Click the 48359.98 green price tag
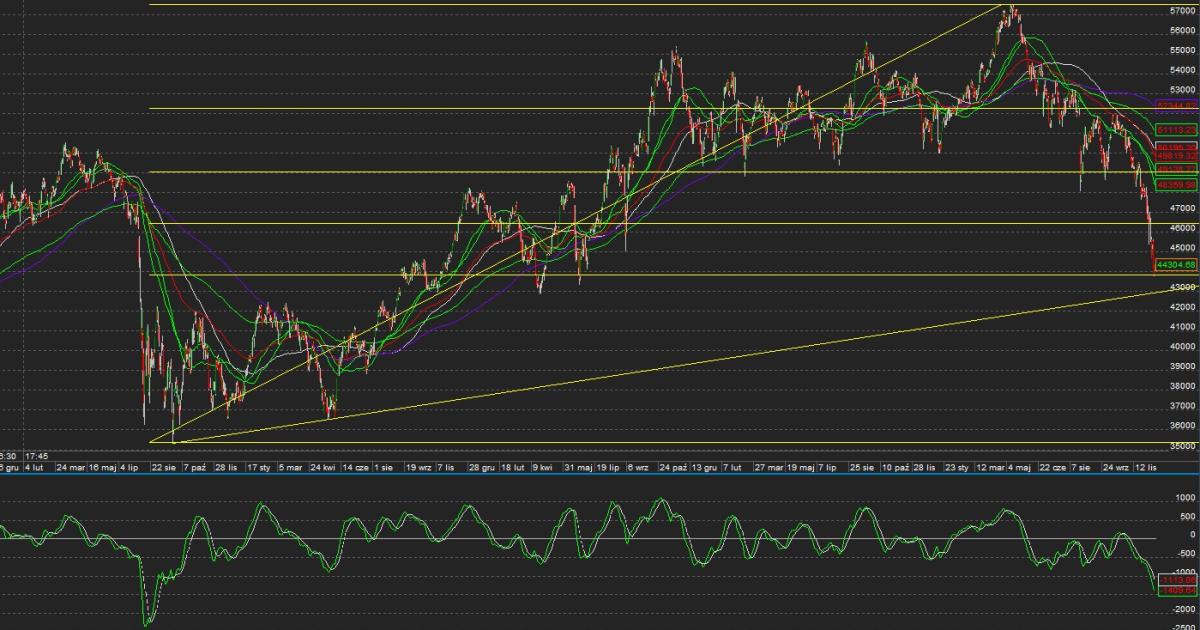The width and height of the screenshot is (1200, 630). [x=1176, y=185]
